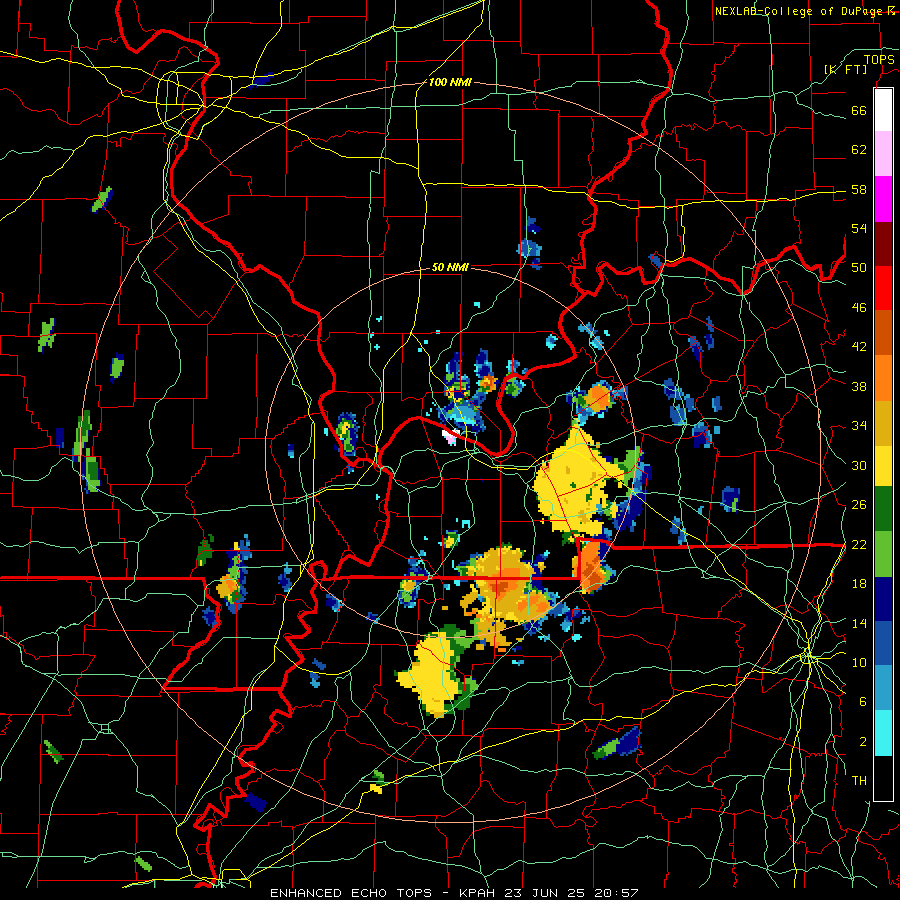This screenshot has height=900, width=900.
Task: Click the medium blue legend swatch
Action: point(883,643)
